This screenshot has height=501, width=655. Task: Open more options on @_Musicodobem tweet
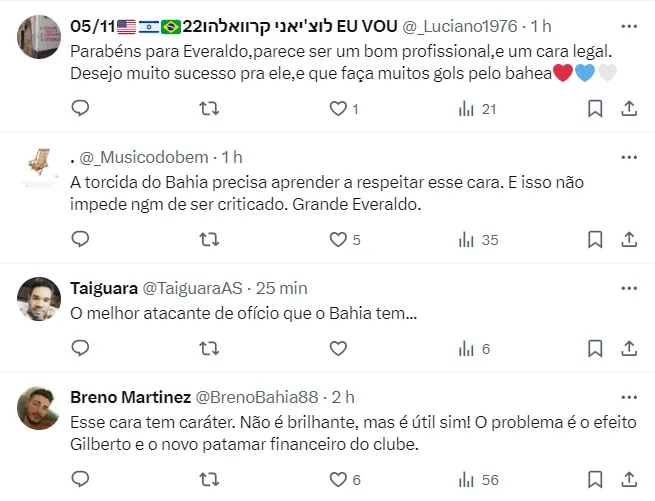[x=627, y=157]
